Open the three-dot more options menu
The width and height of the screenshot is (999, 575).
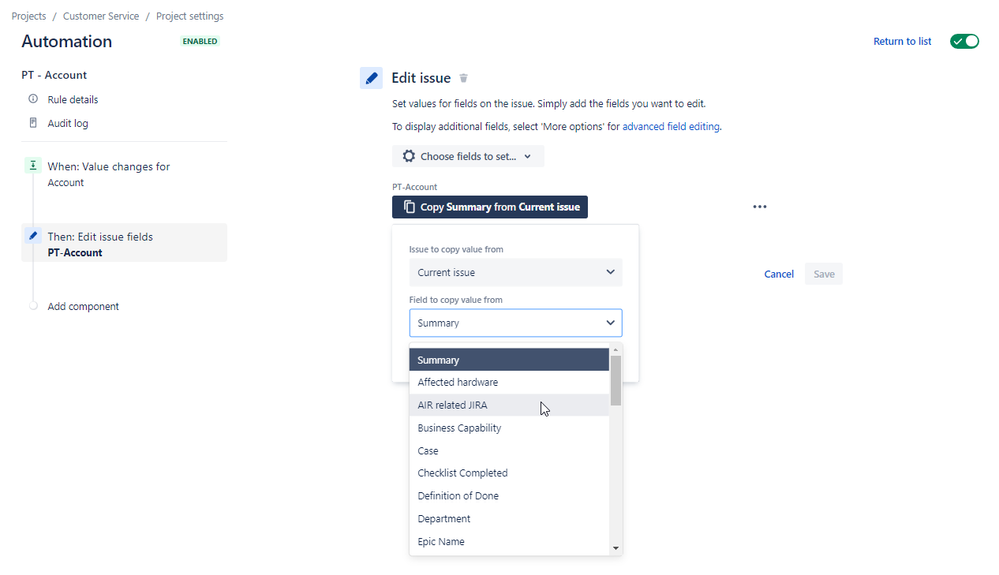[759, 207]
